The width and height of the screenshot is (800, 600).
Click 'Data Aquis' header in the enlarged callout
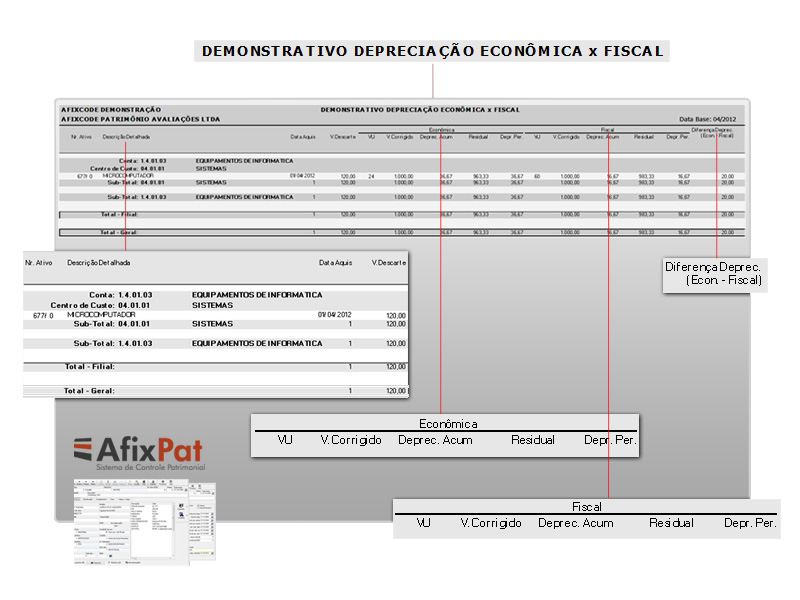point(335,263)
